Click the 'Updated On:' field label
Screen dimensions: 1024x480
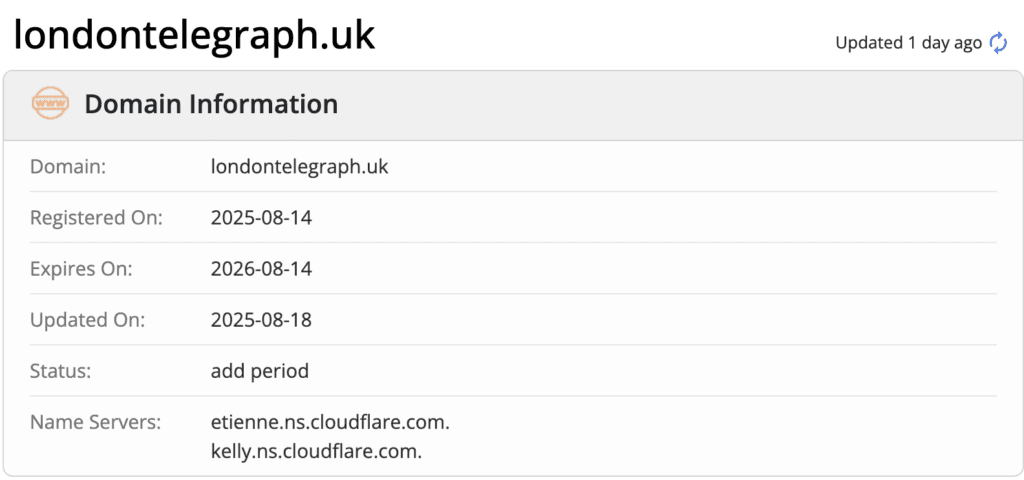coord(88,320)
